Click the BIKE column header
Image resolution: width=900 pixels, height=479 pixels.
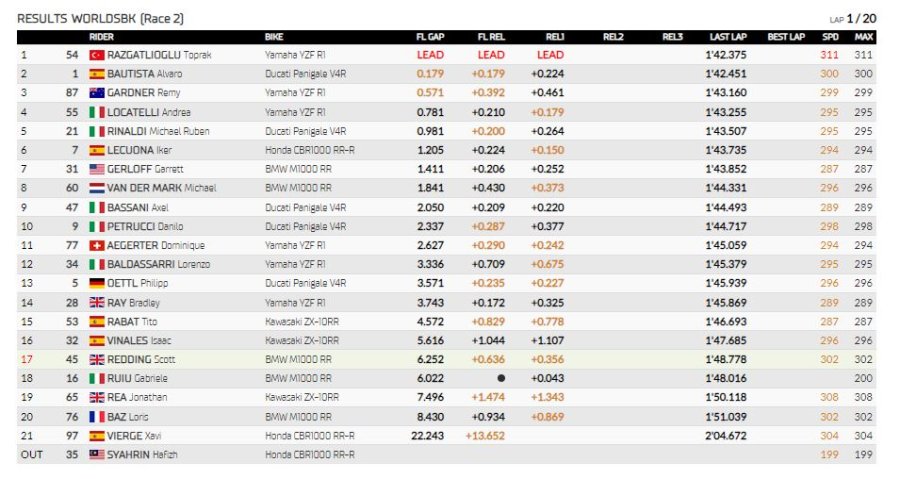coord(274,36)
